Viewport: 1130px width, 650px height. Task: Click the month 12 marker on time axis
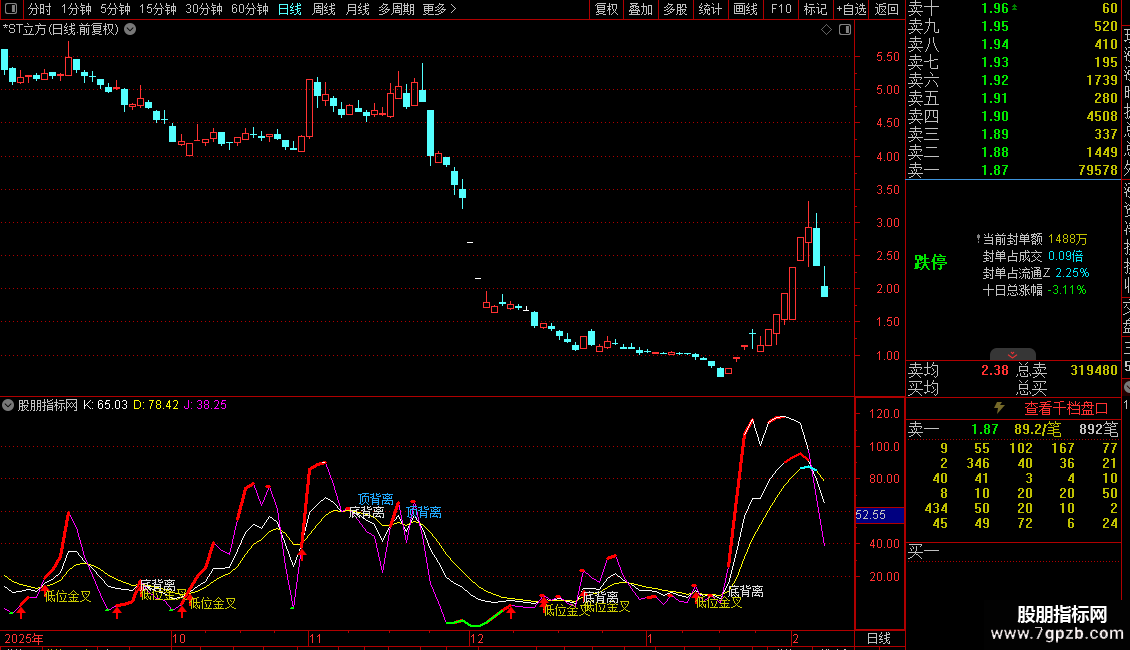click(x=476, y=638)
